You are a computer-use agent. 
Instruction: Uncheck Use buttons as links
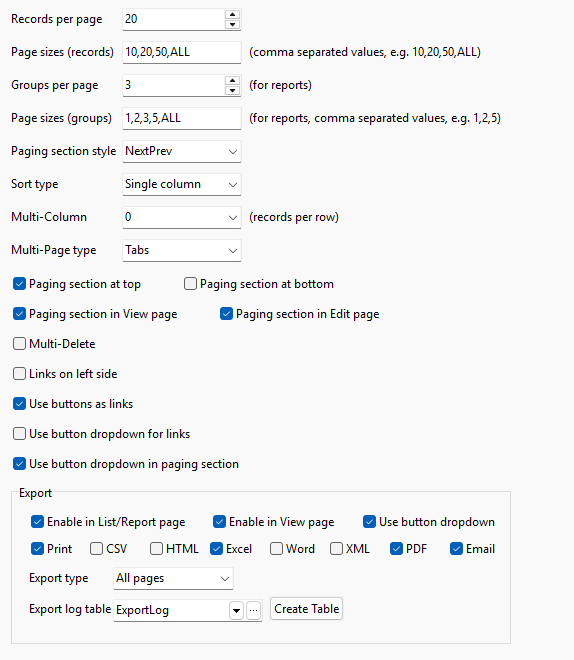(x=19, y=404)
